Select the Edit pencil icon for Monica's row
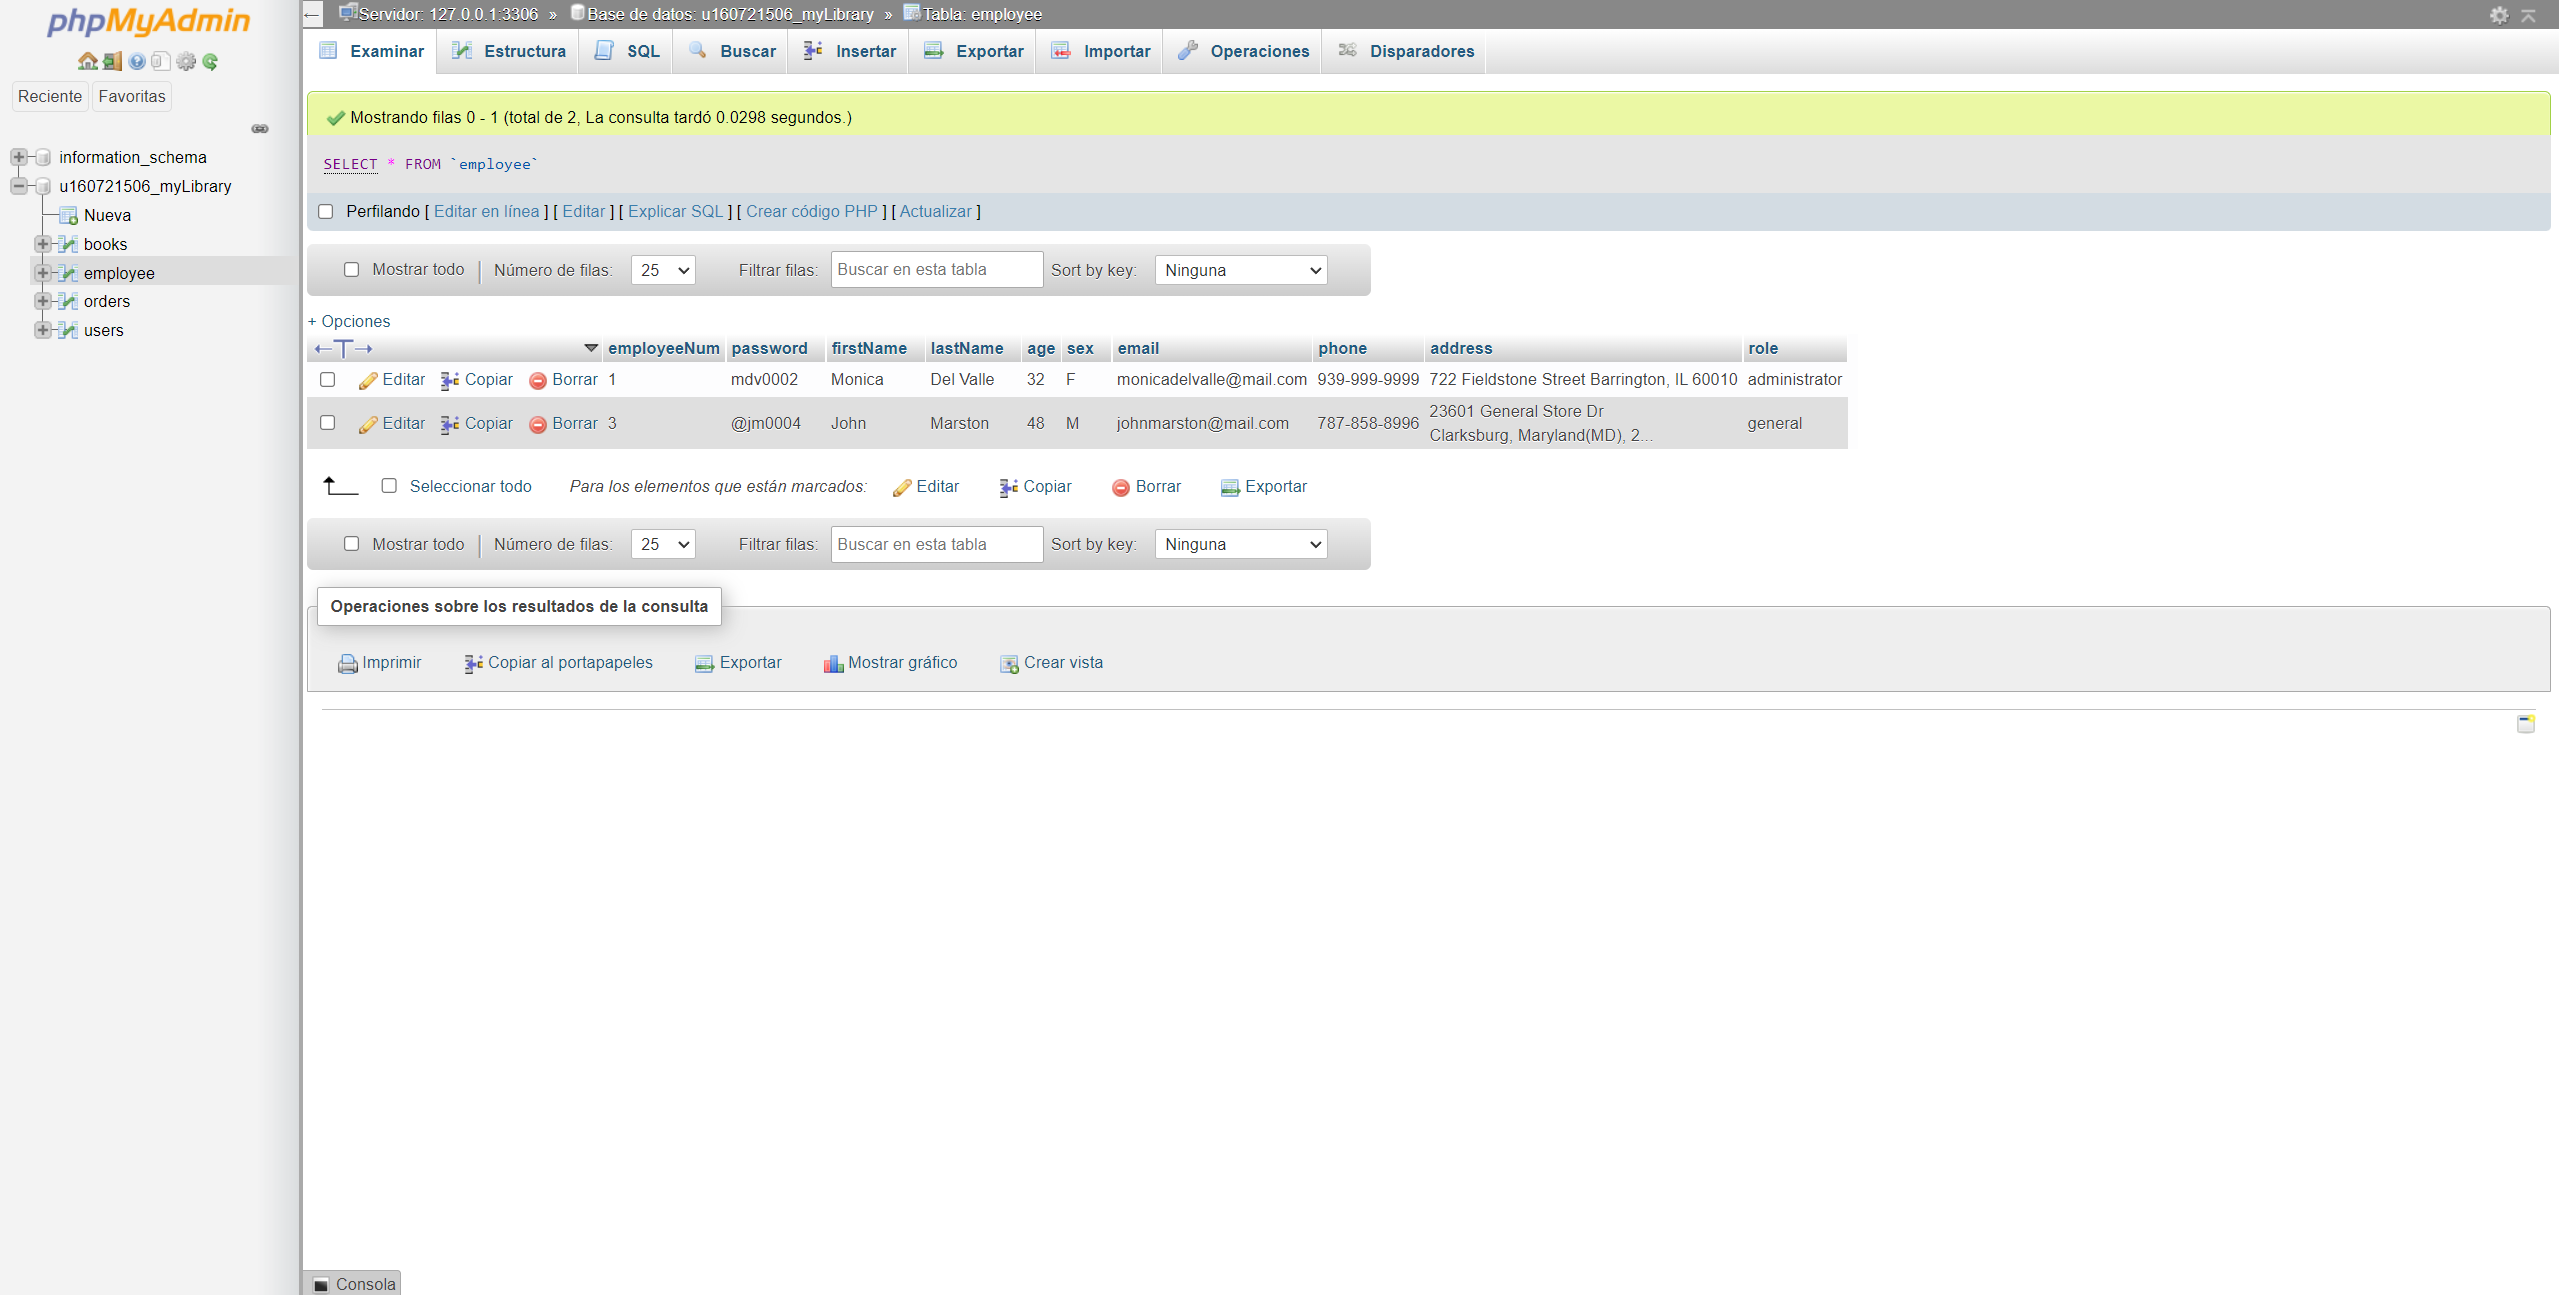Image resolution: width=2559 pixels, height=1295 pixels. 368,380
